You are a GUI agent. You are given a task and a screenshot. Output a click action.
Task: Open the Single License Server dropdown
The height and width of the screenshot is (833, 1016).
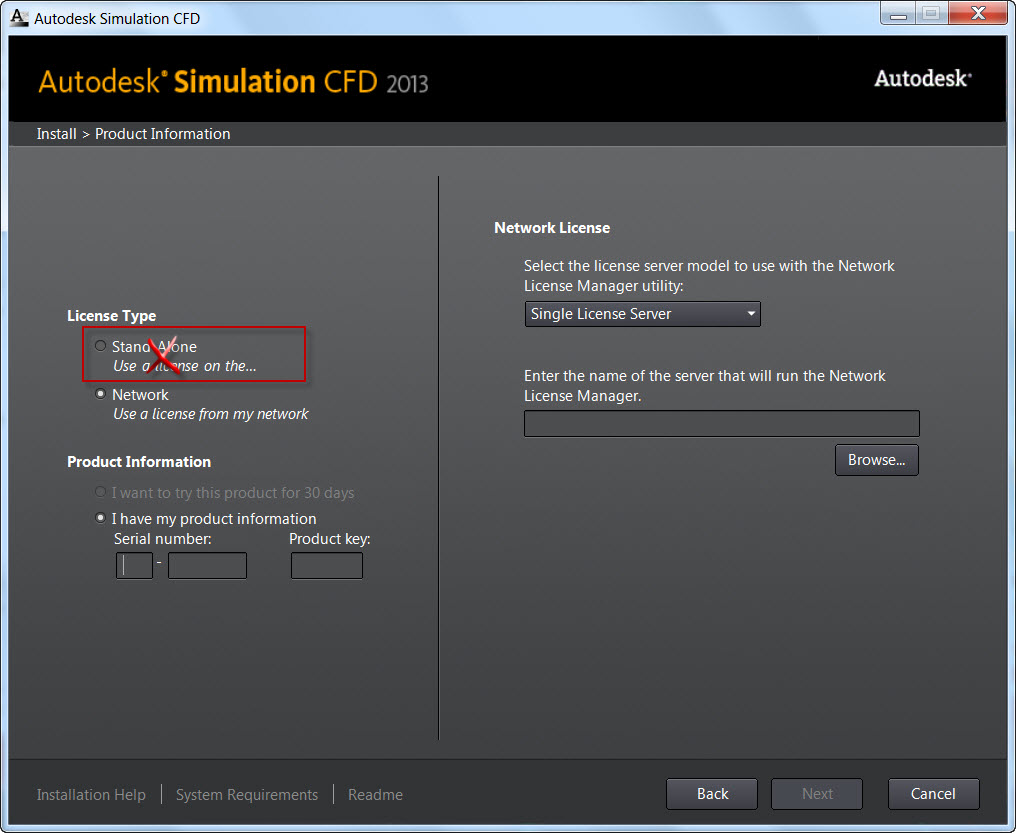(642, 314)
